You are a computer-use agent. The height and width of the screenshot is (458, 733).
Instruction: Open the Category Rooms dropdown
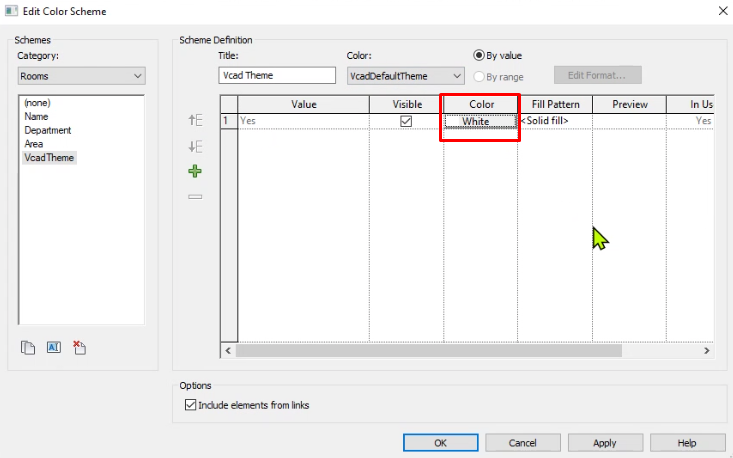82,76
